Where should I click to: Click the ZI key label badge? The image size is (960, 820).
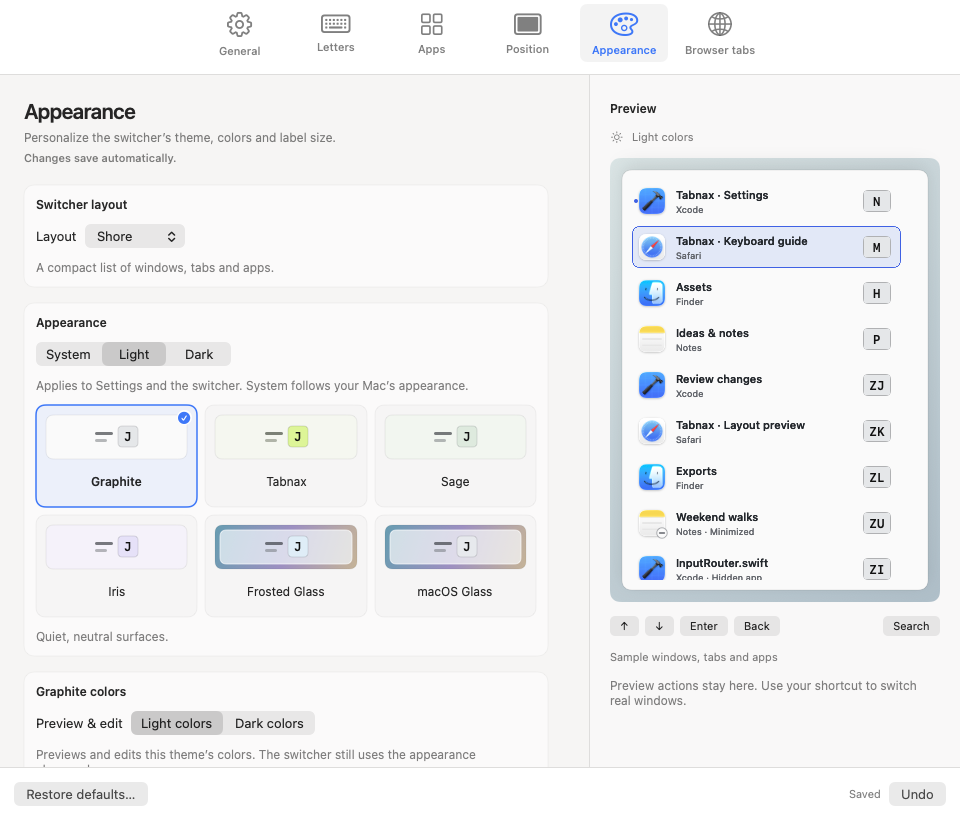[x=877, y=569]
